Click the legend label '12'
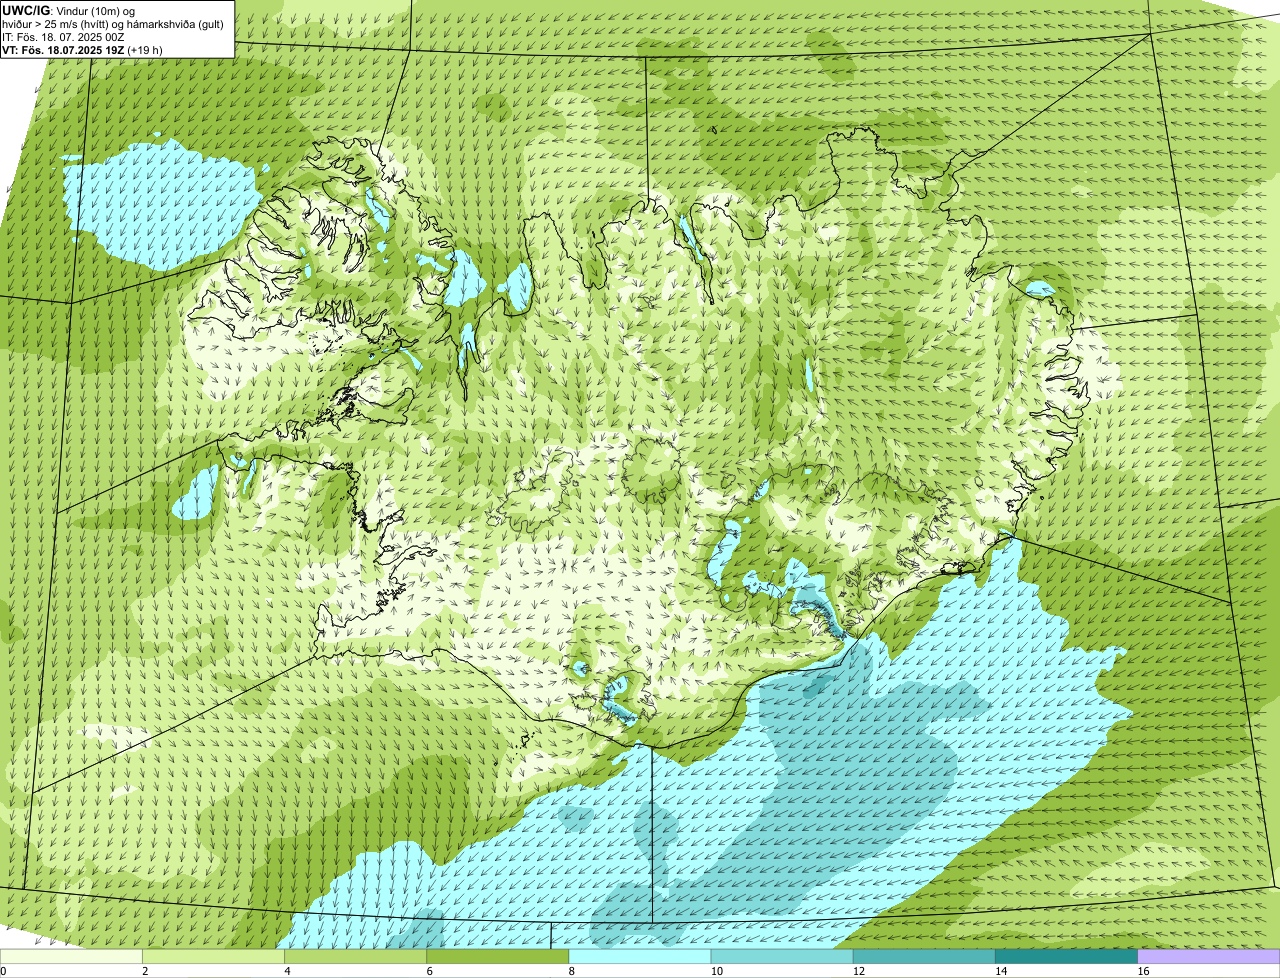1280x978 pixels. point(858,971)
